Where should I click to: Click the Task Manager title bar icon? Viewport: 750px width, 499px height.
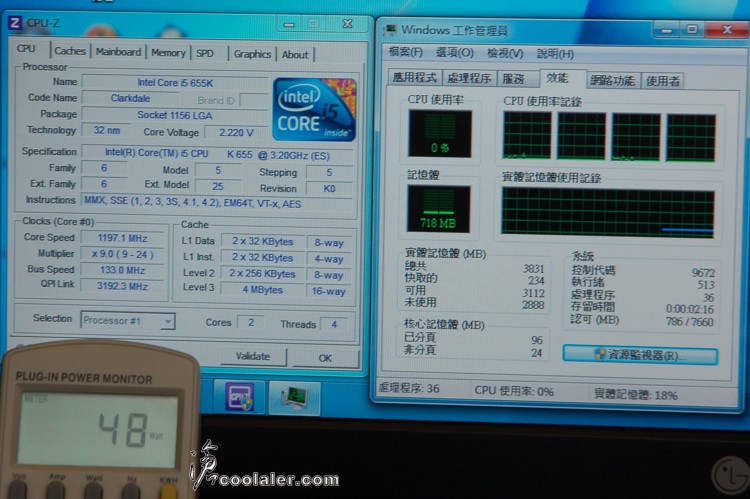coord(389,30)
